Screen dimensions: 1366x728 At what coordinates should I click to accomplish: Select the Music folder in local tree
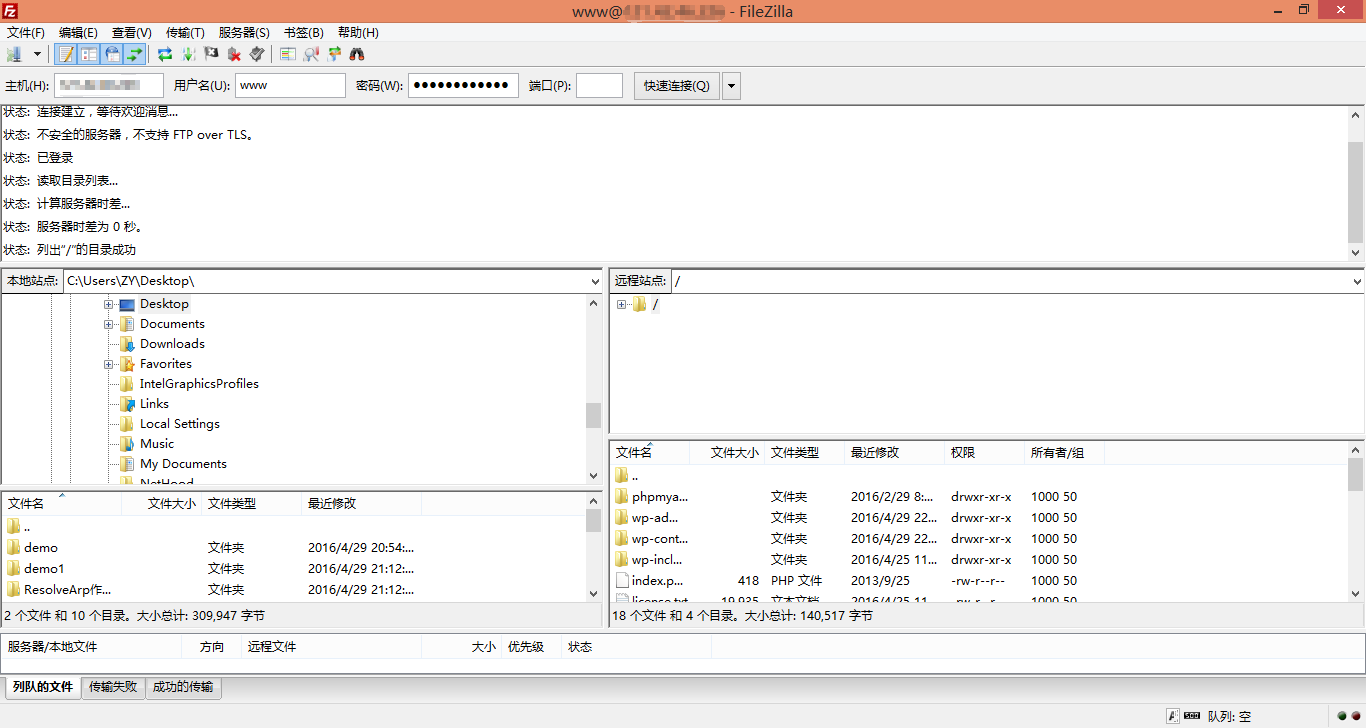156,444
